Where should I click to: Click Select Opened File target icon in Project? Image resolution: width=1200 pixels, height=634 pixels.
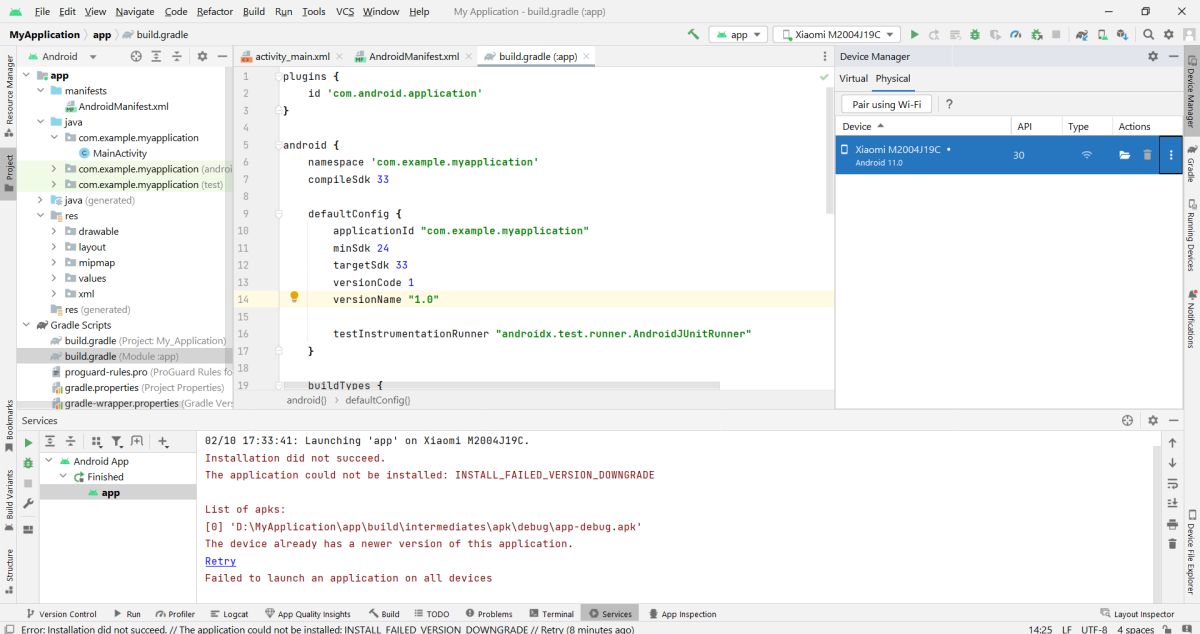[136, 57]
